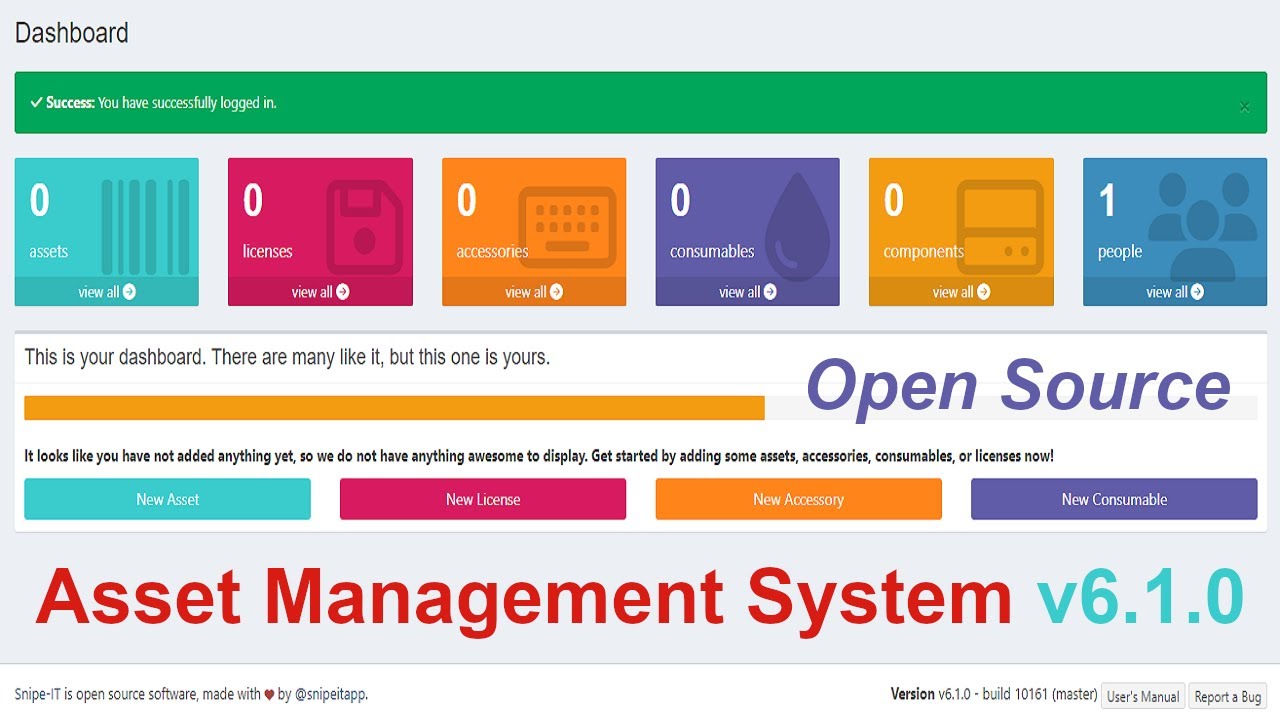
Task: Select the 0 components count
Action: tap(894, 201)
